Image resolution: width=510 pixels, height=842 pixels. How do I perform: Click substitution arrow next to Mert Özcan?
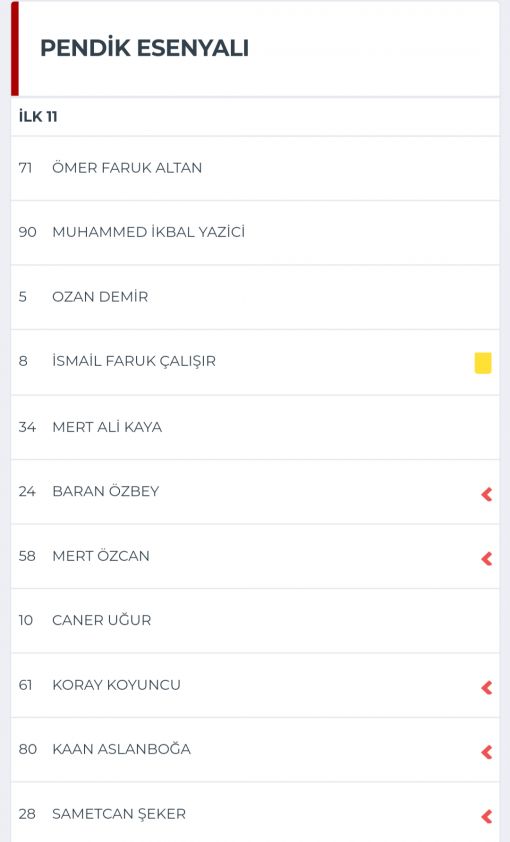[486, 558]
